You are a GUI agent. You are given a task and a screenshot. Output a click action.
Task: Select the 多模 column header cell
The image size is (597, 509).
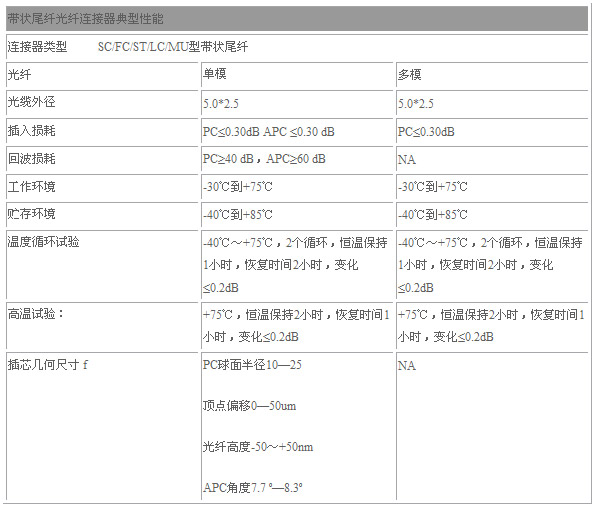(492, 75)
